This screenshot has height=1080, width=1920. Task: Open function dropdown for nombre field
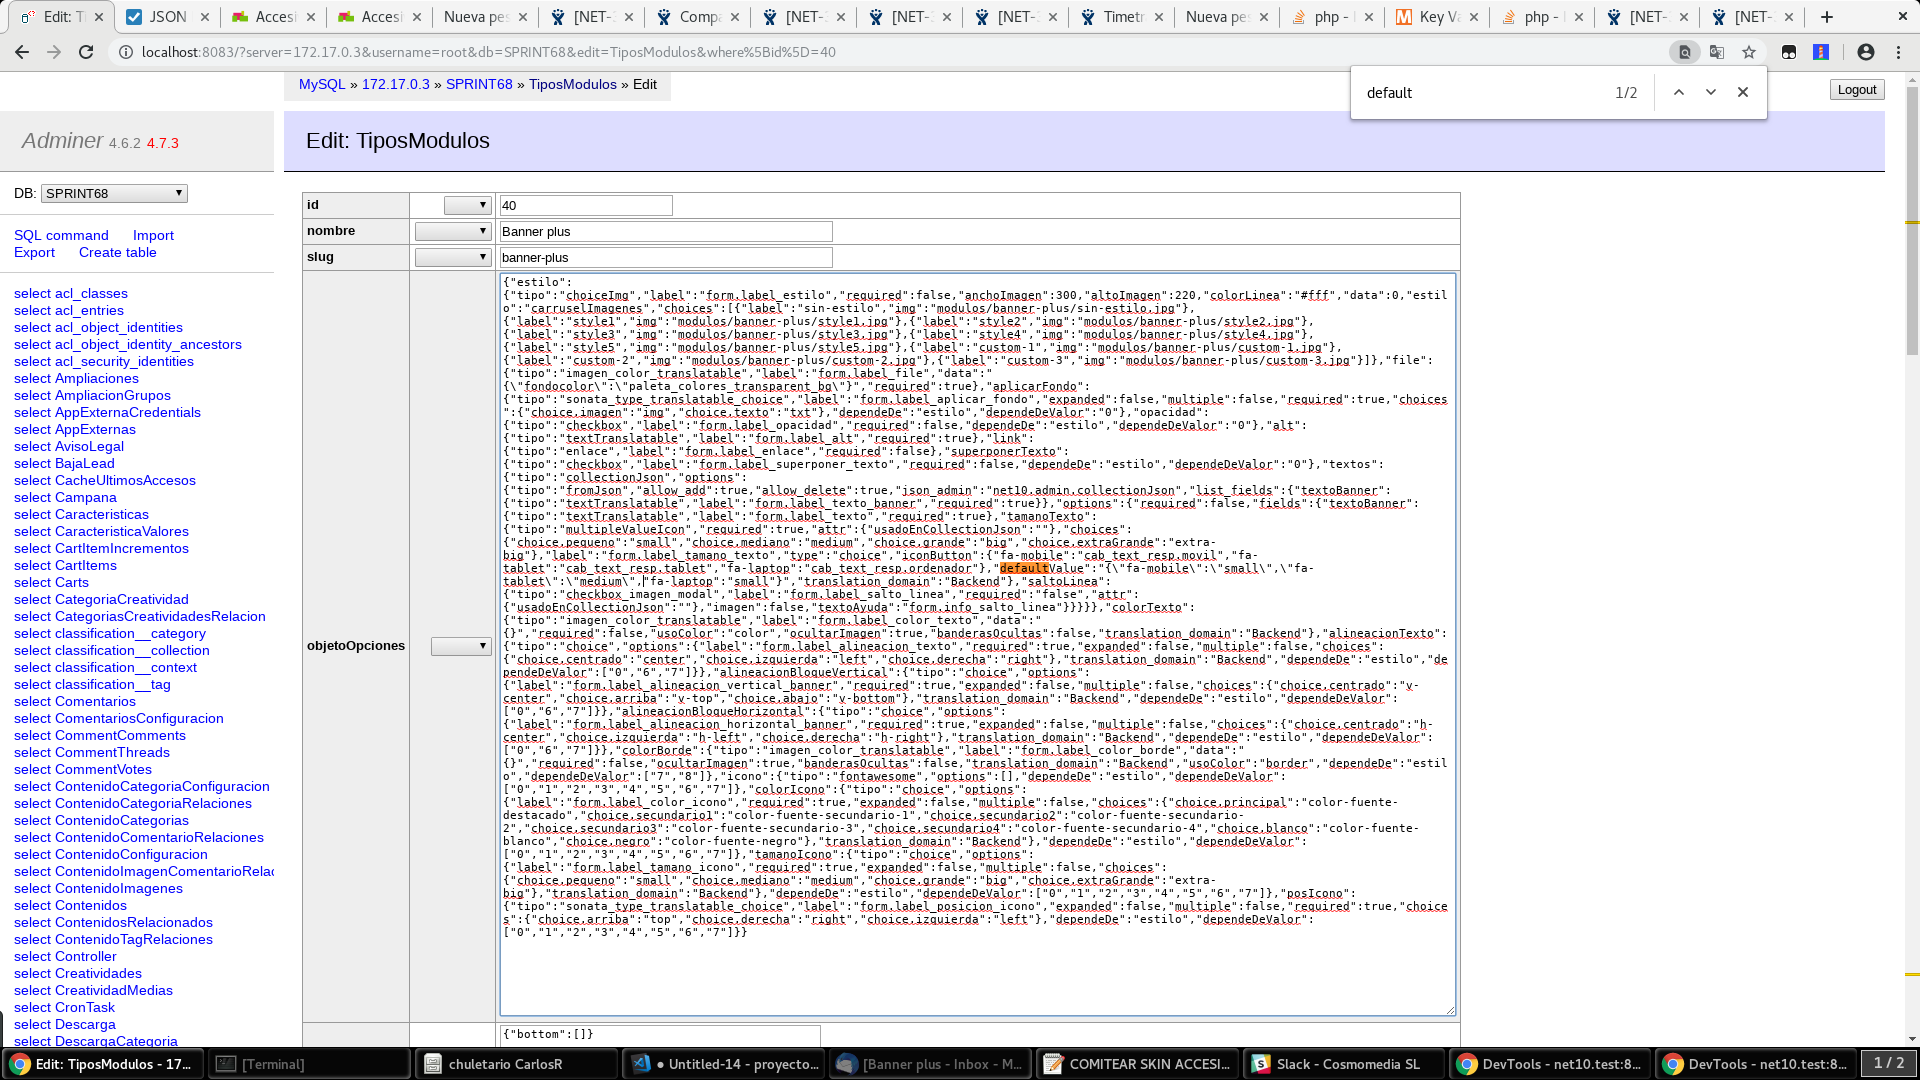(453, 231)
